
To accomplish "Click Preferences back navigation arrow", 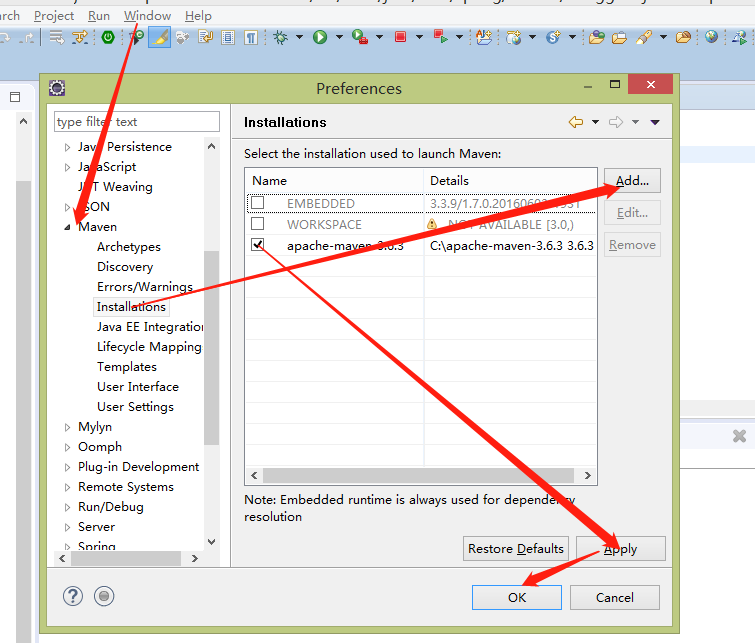I will [575, 122].
